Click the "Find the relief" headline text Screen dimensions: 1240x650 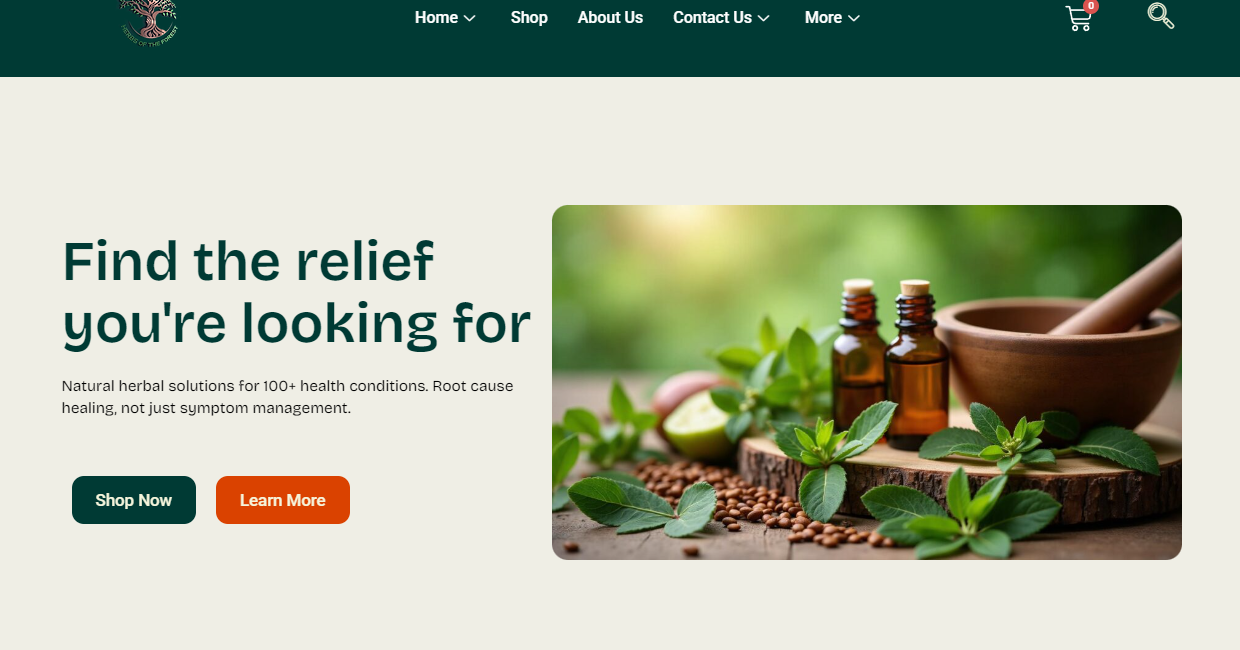click(x=248, y=261)
